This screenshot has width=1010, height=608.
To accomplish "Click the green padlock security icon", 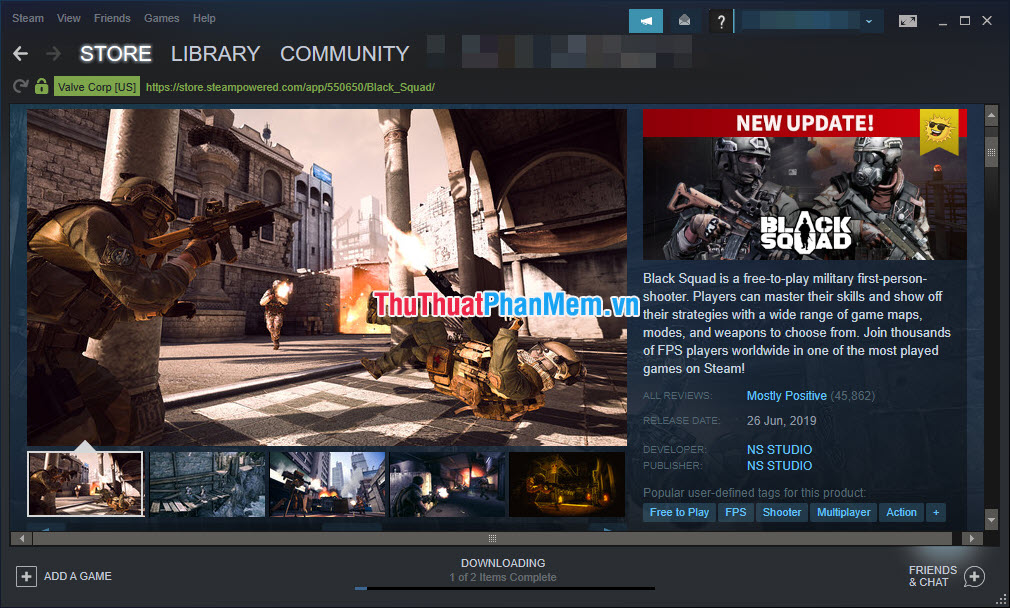I will tap(40, 87).
